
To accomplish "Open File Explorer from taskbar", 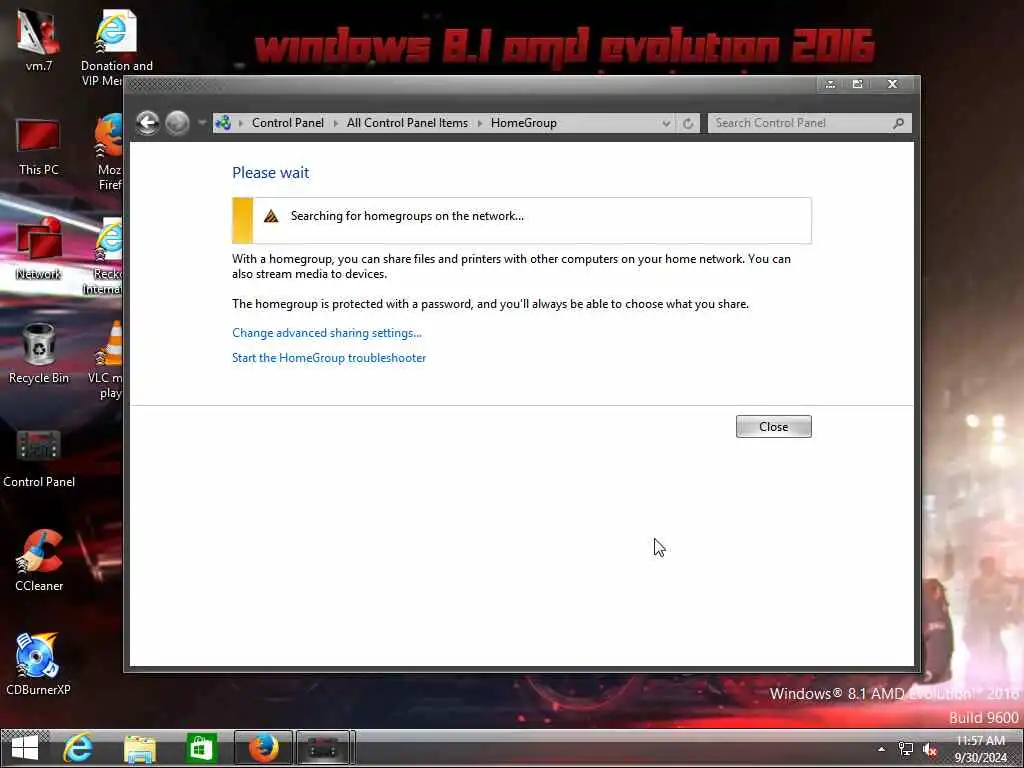I will coord(140,748).
